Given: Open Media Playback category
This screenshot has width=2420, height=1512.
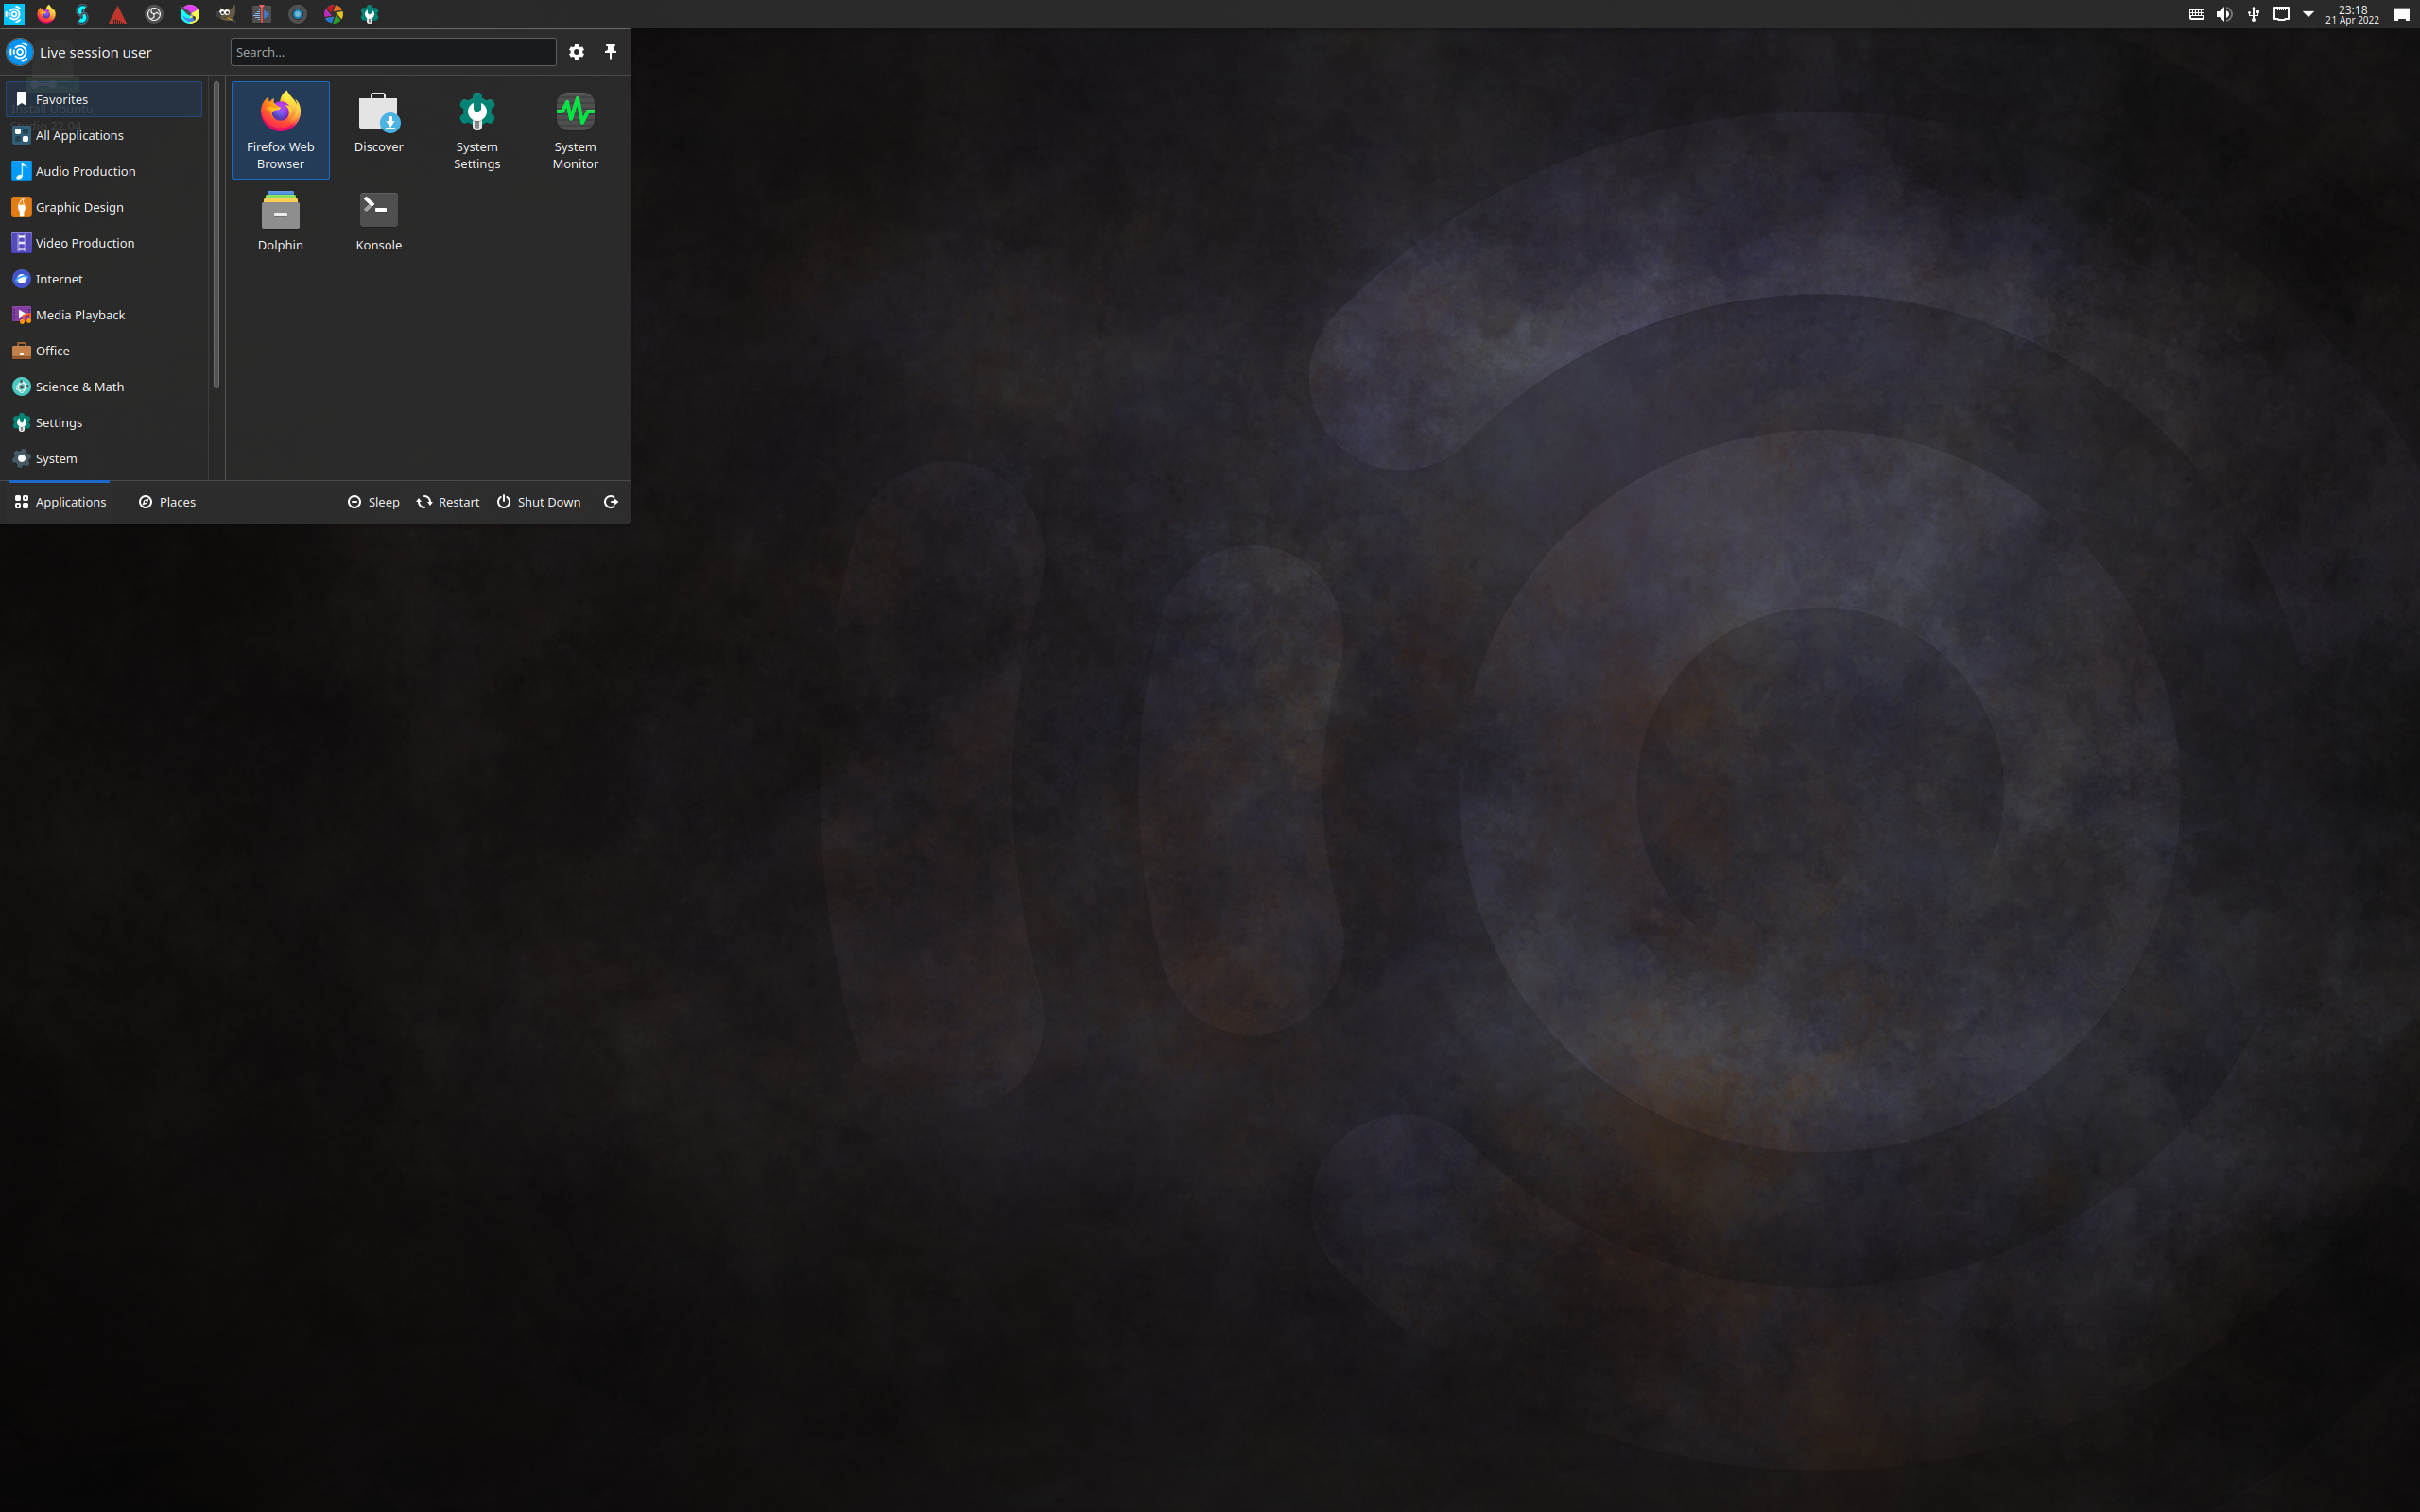Looking at the screenshot, I should [104, 315].
